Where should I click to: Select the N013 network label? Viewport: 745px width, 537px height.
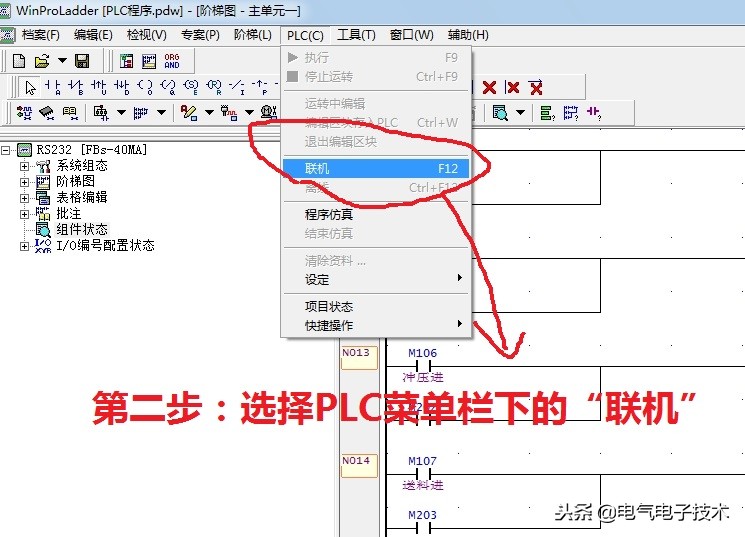pos(359,358)
